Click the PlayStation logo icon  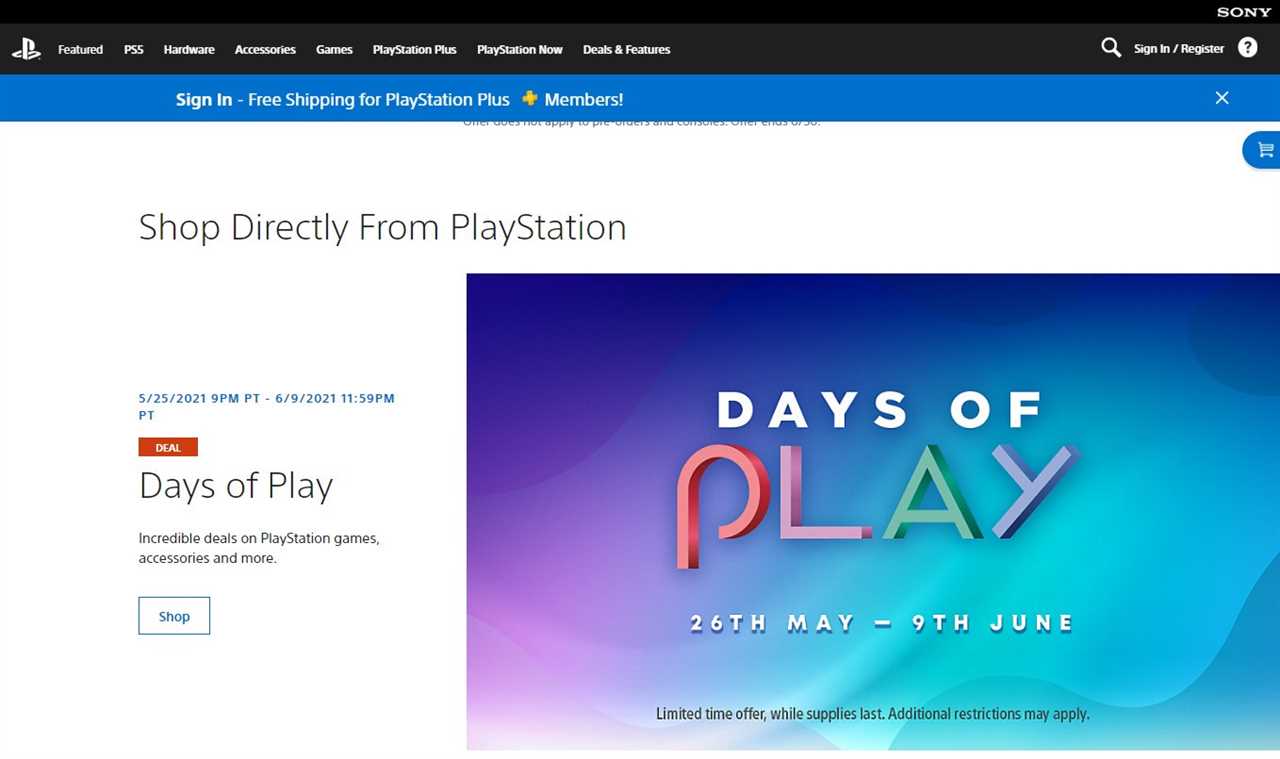26,49
